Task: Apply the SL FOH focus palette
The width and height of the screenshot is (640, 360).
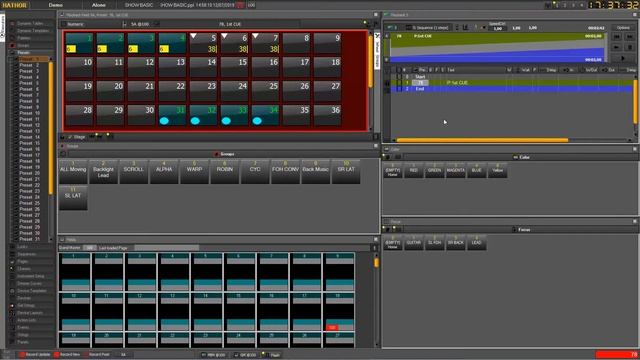Action: [x=434, y=242]
